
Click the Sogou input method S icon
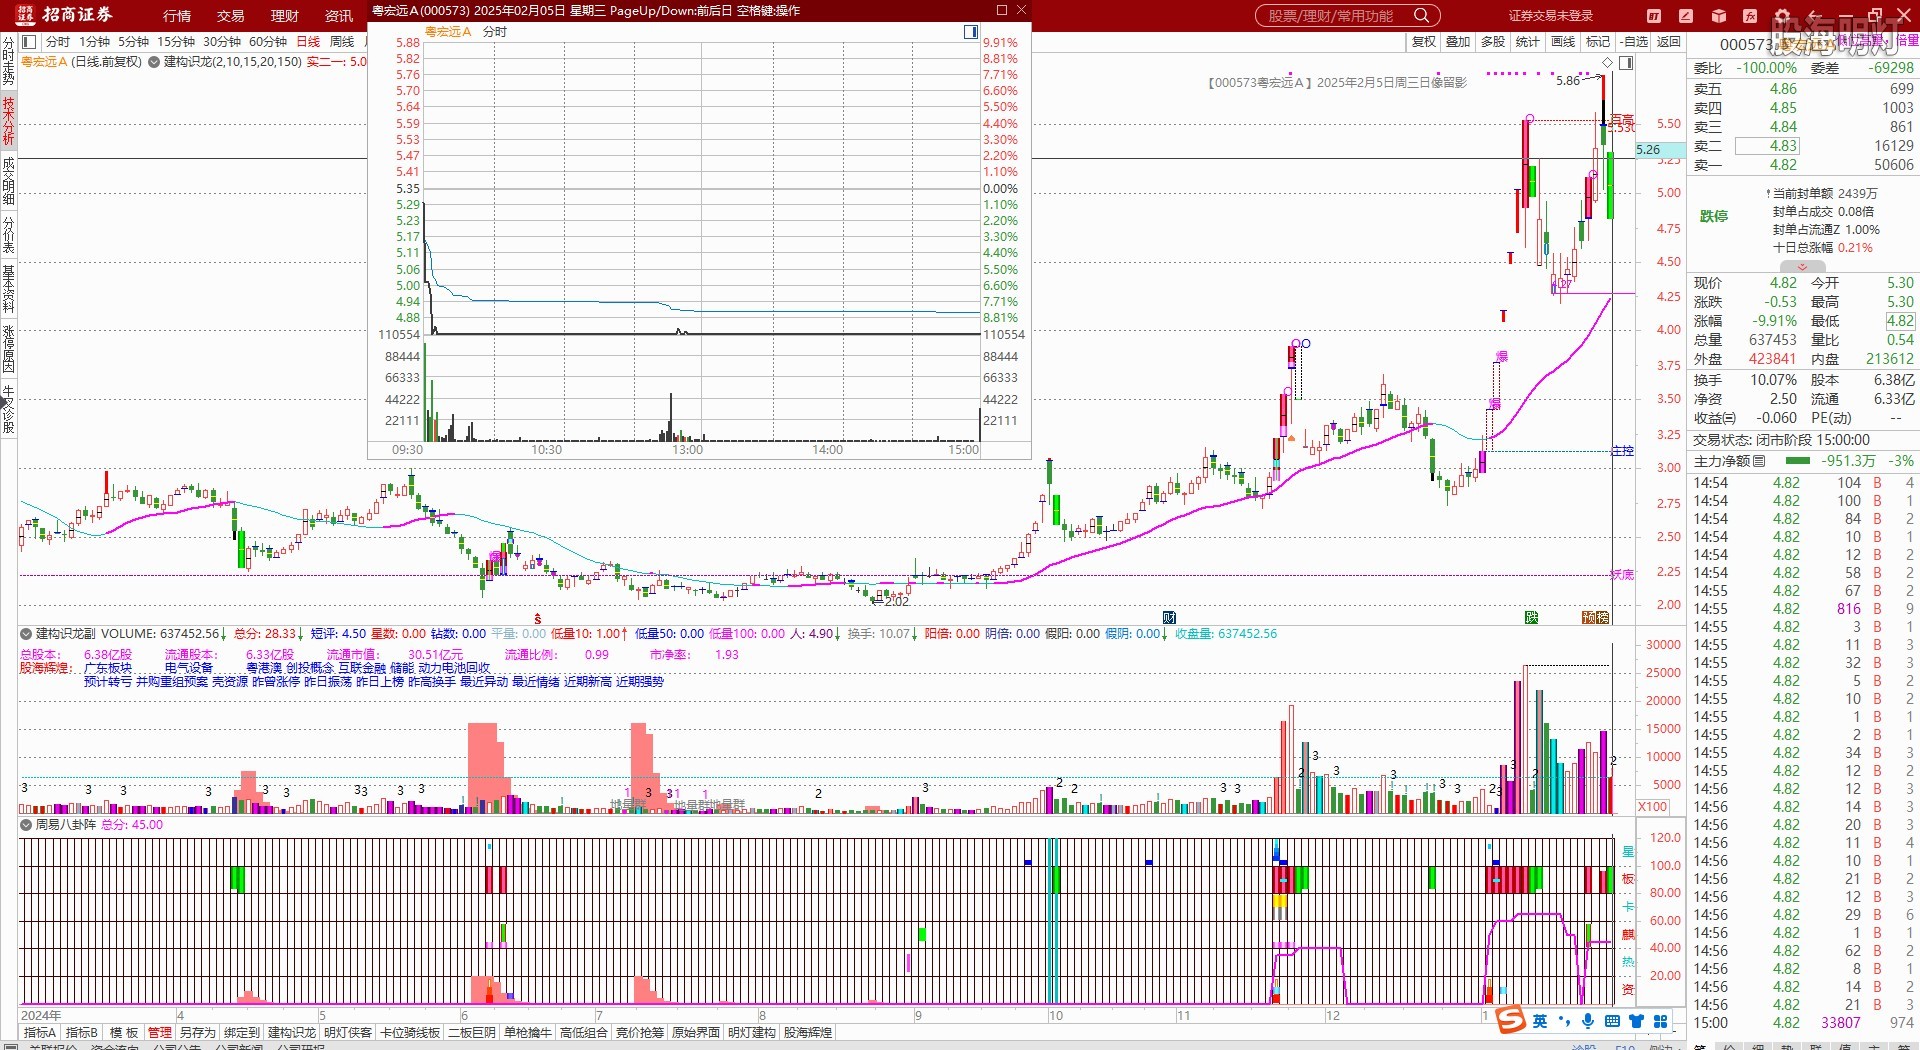pyautogui.click(x=1510, y=1020)
